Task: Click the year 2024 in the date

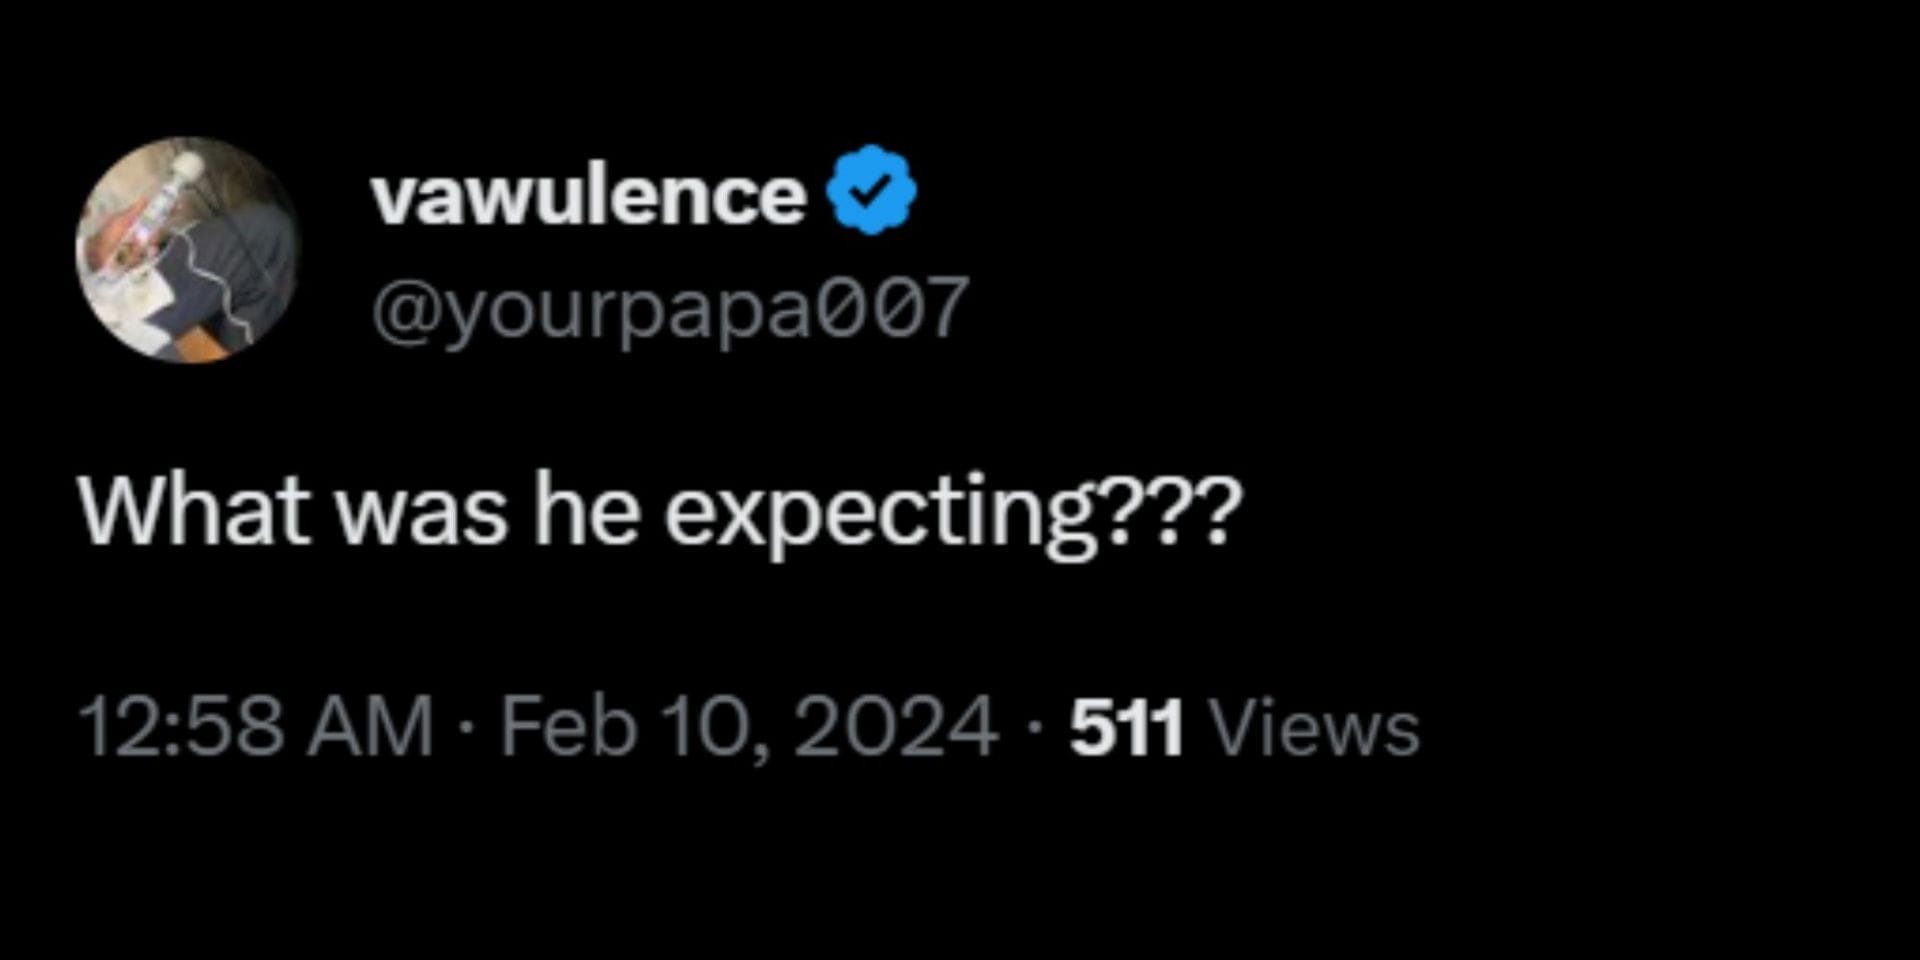Action: pos(895,727)
